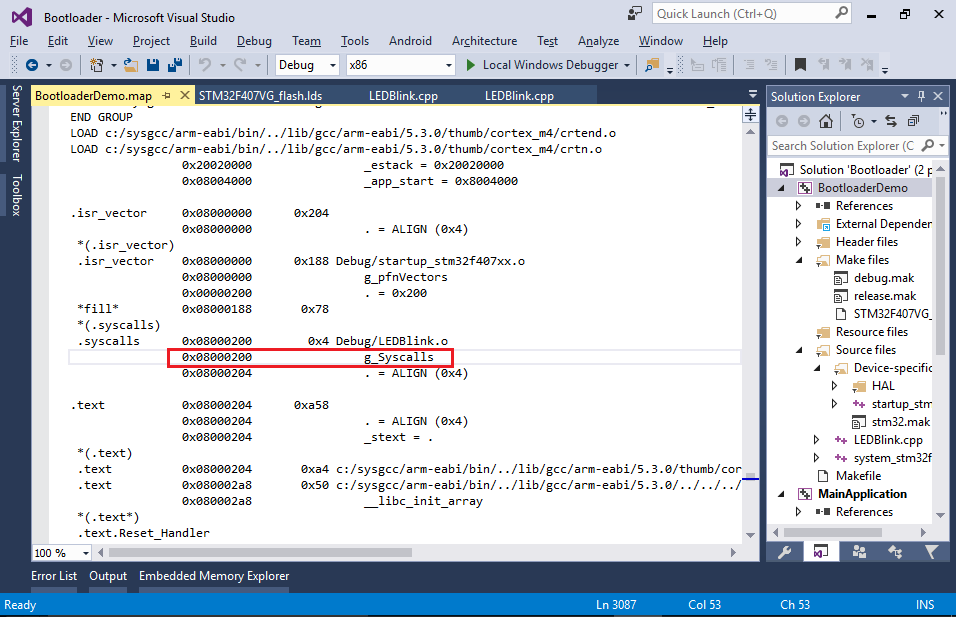Click the Undo arrow icon
This screenshot has height=617, width=956.
pos(205,65)
